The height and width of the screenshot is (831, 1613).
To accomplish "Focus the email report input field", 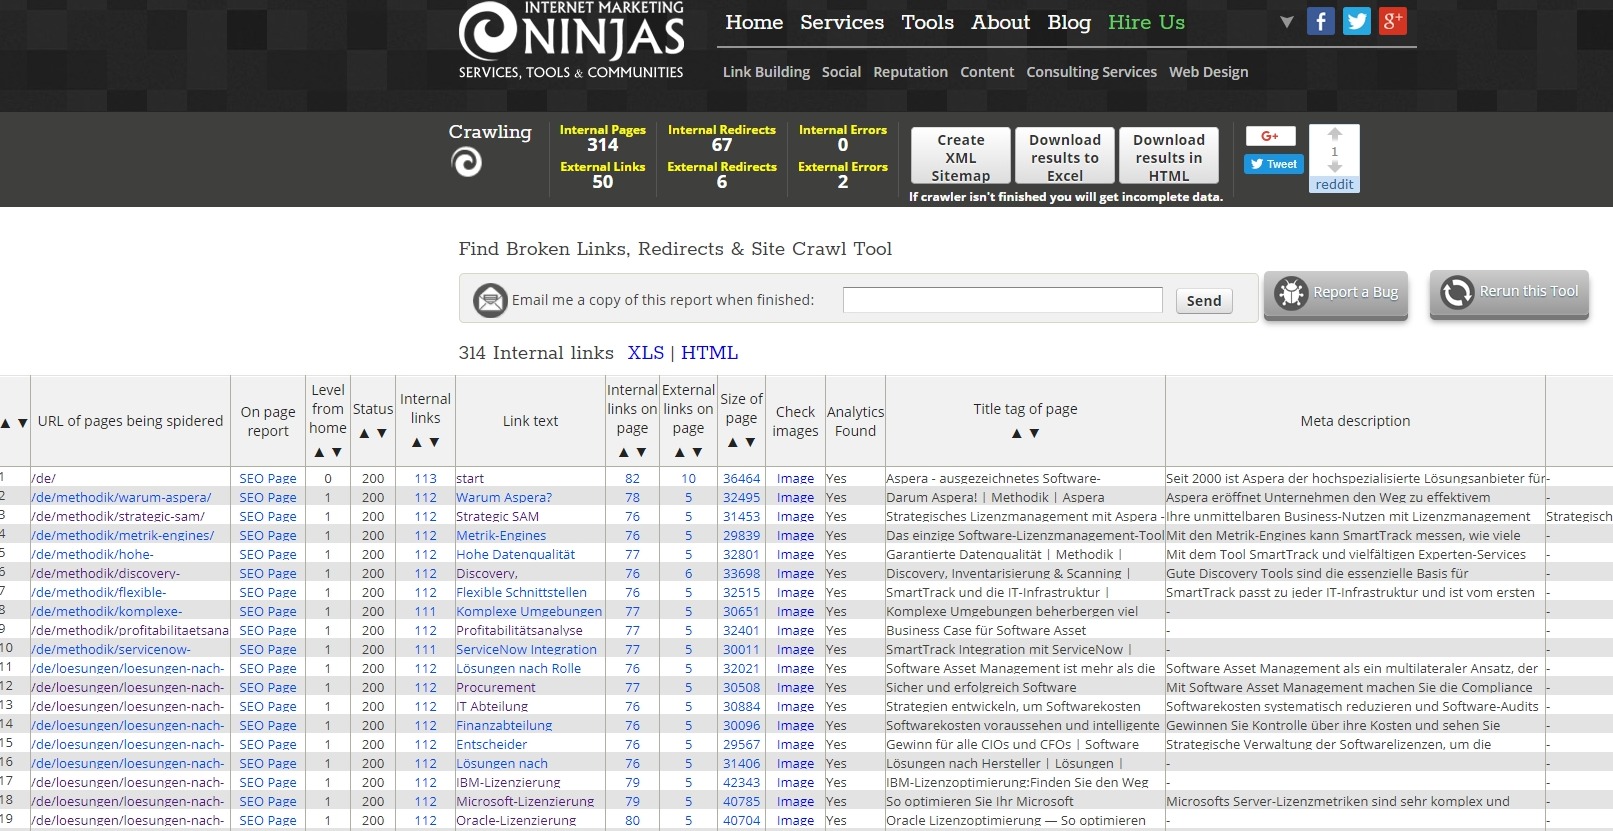I will coord(1002,300).
